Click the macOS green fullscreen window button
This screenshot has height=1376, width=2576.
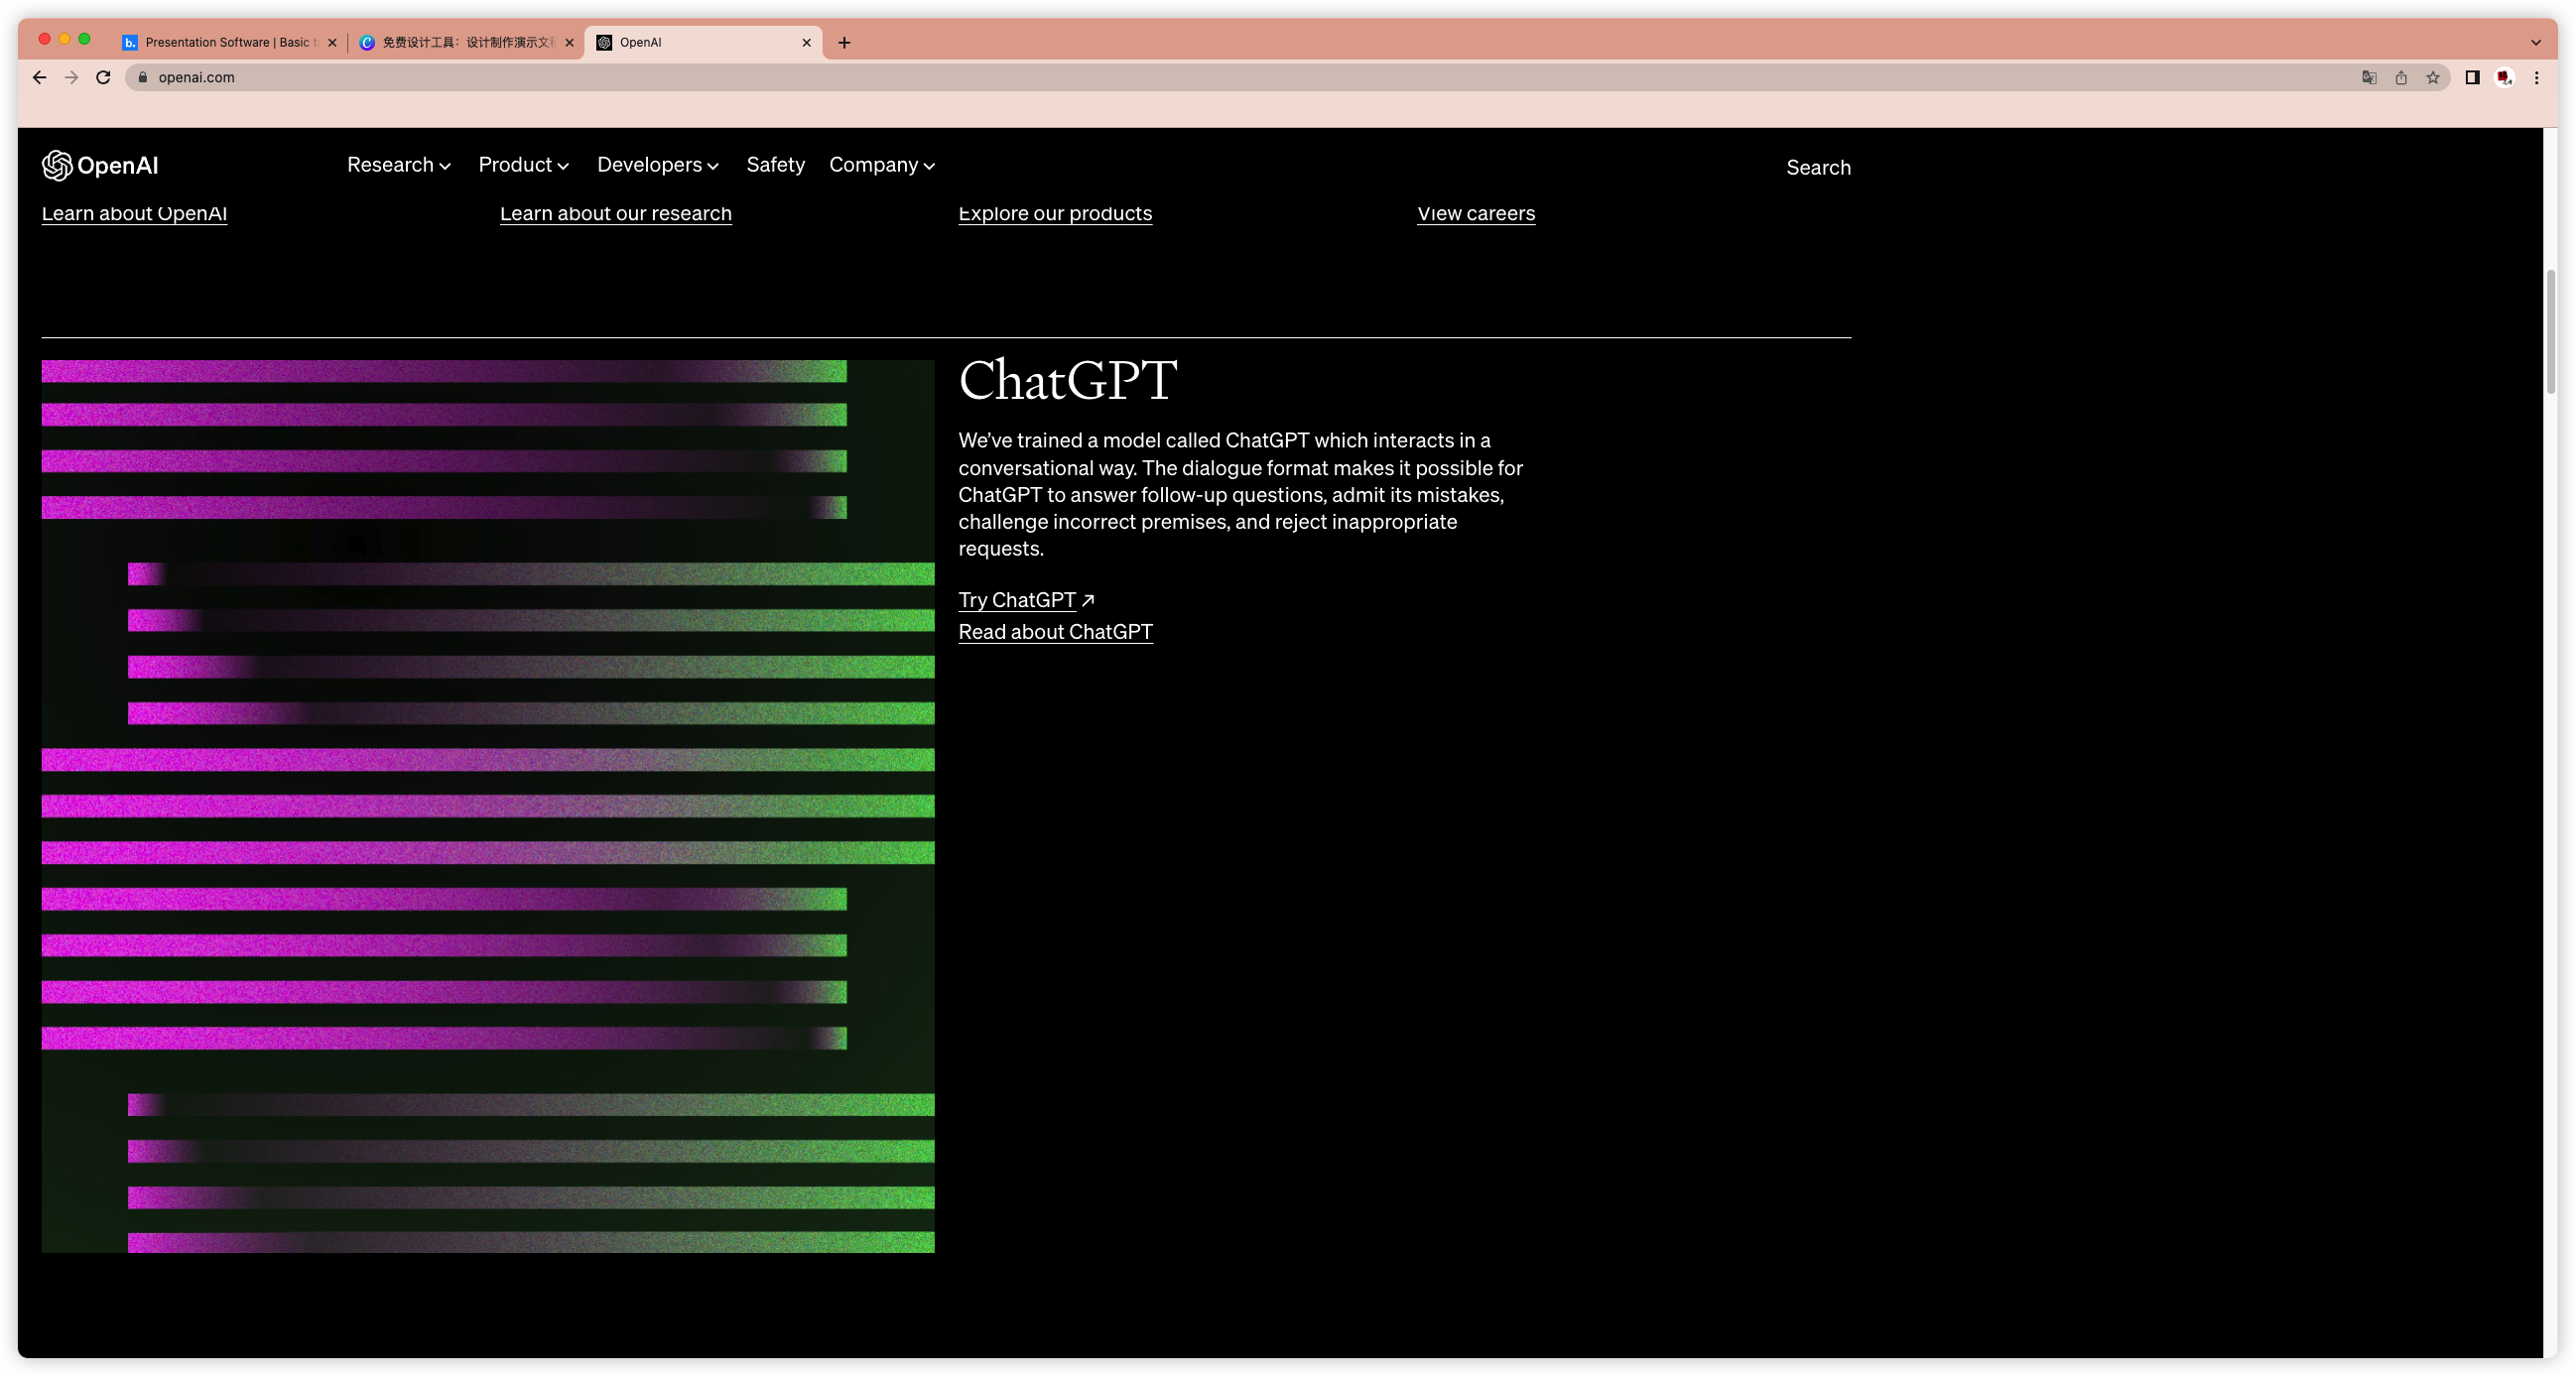(84, 39)
